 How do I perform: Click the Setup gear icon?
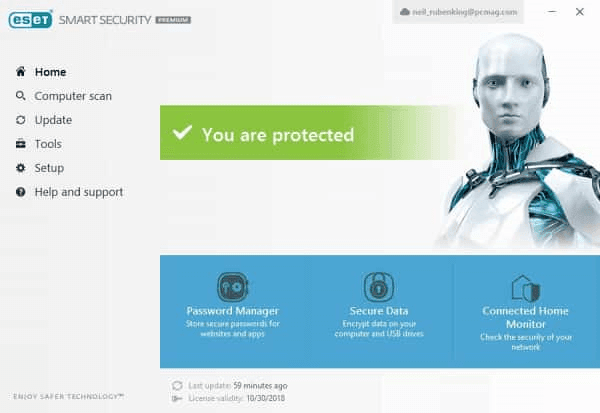tap(21, 168)
